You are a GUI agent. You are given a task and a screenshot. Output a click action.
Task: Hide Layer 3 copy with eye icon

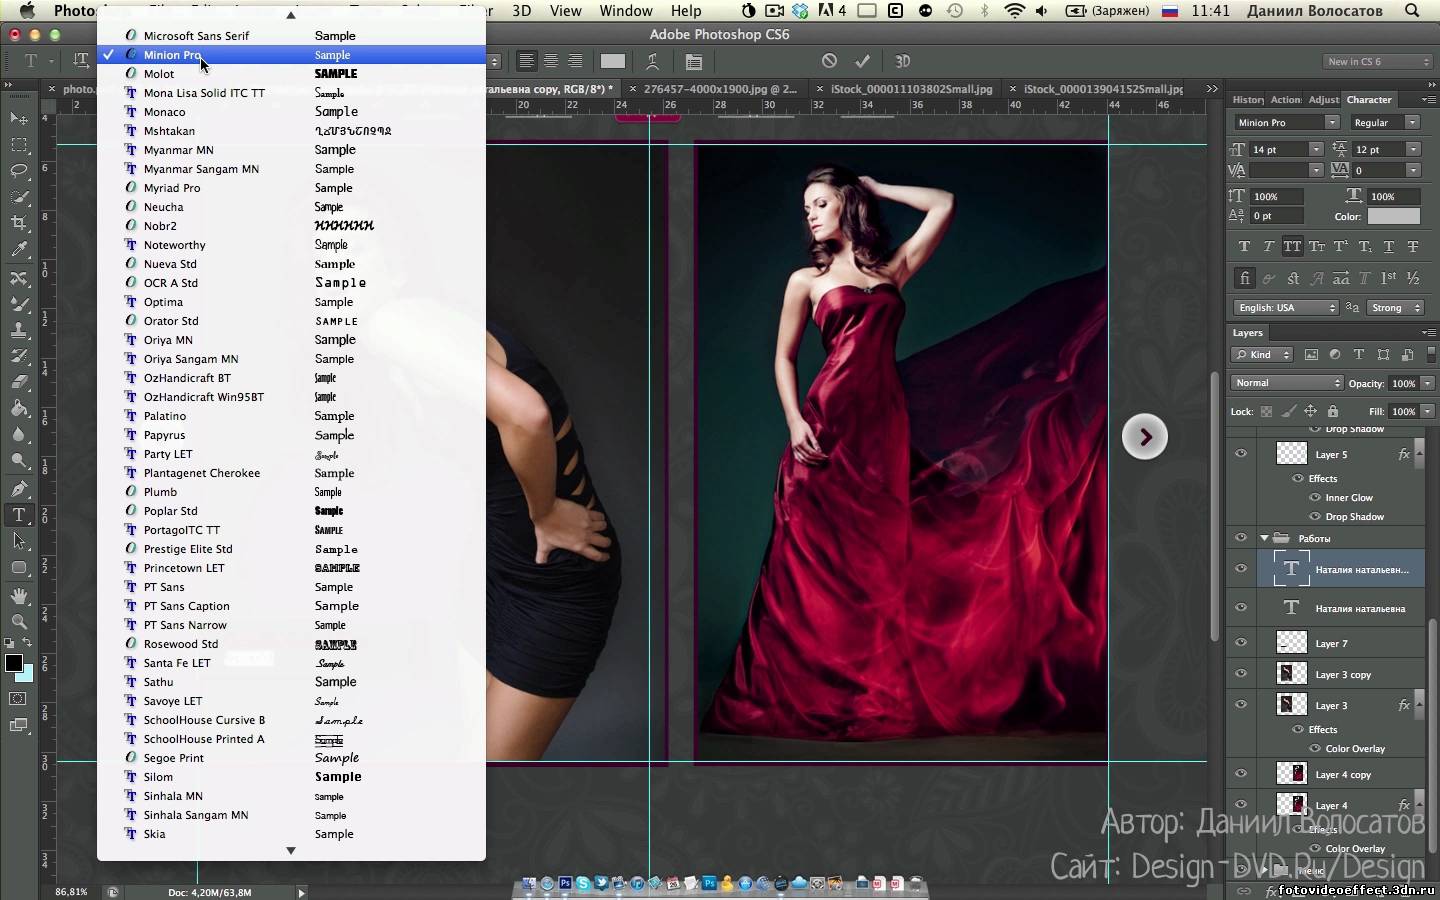click(x=1241, y=674)
